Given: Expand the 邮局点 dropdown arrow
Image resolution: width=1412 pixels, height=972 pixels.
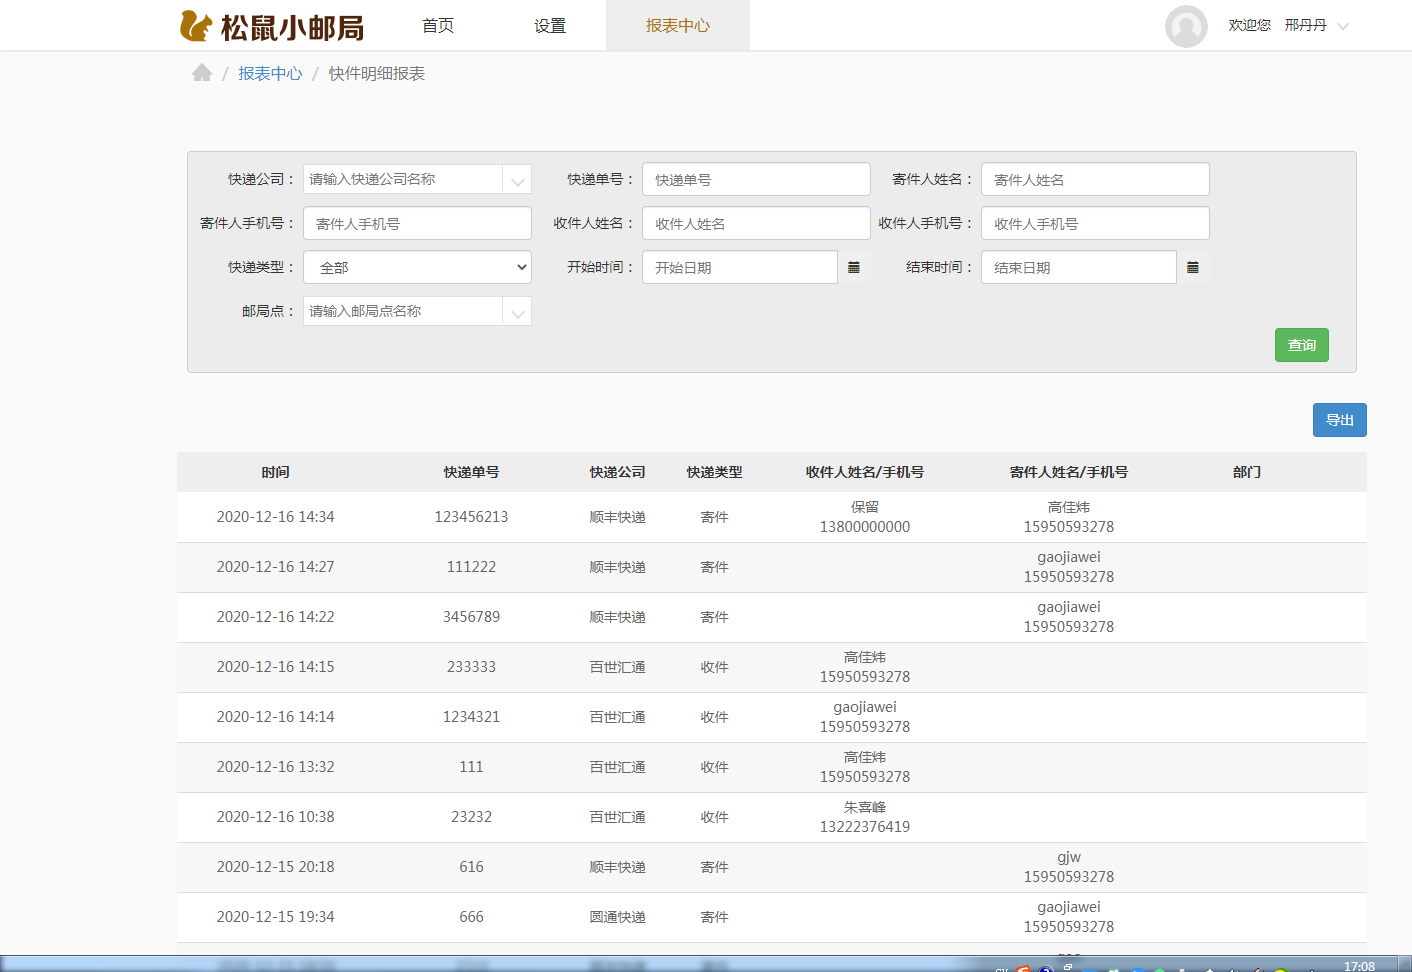Looking at the screenshot, I should [x=517, y=312].
